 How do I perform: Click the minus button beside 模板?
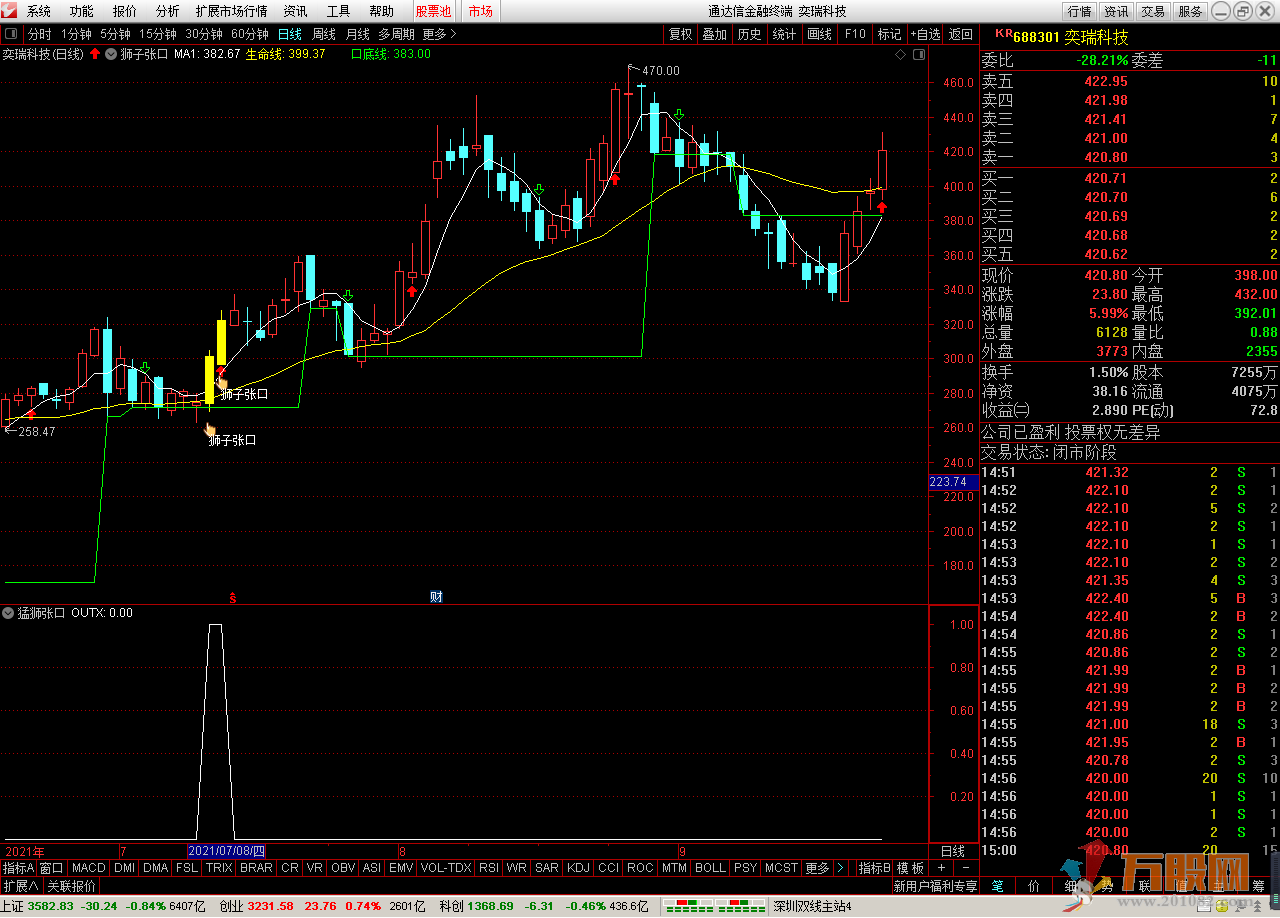965,868
